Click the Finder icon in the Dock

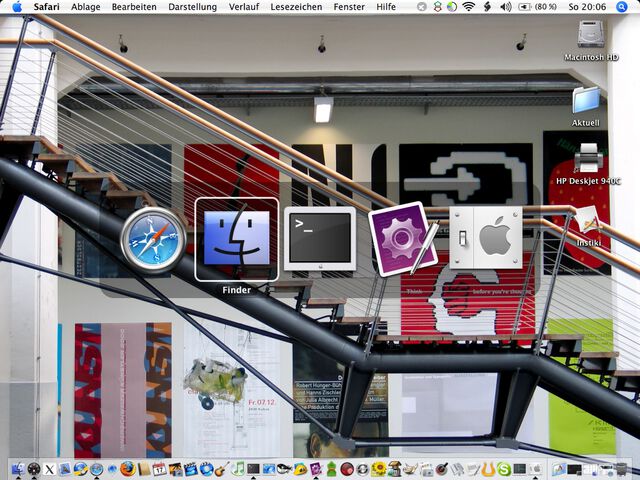[18, 469]
